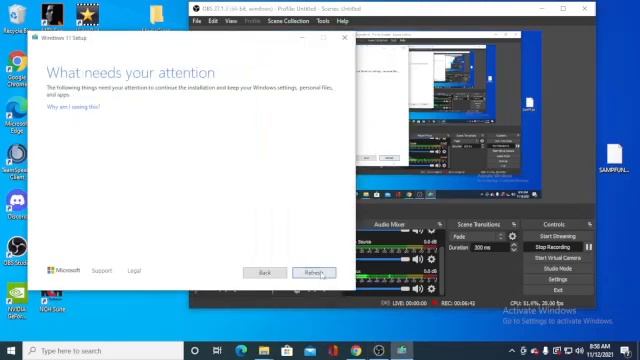
Task: Switch to OBS in the taskbar
Action: (x=379, y=351)
